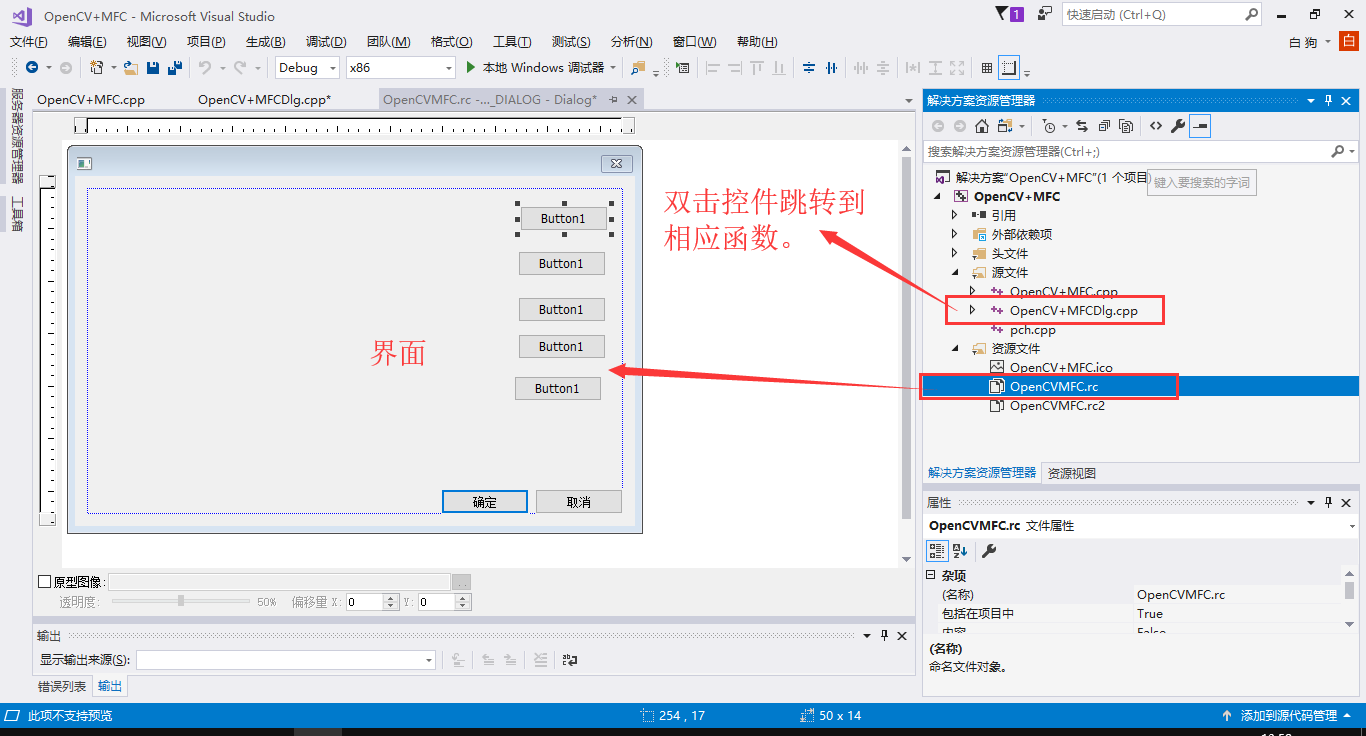Viewport: 1366px width, 736px height.
Task: Open the 文件(F) menu
Action: point(29,41)
